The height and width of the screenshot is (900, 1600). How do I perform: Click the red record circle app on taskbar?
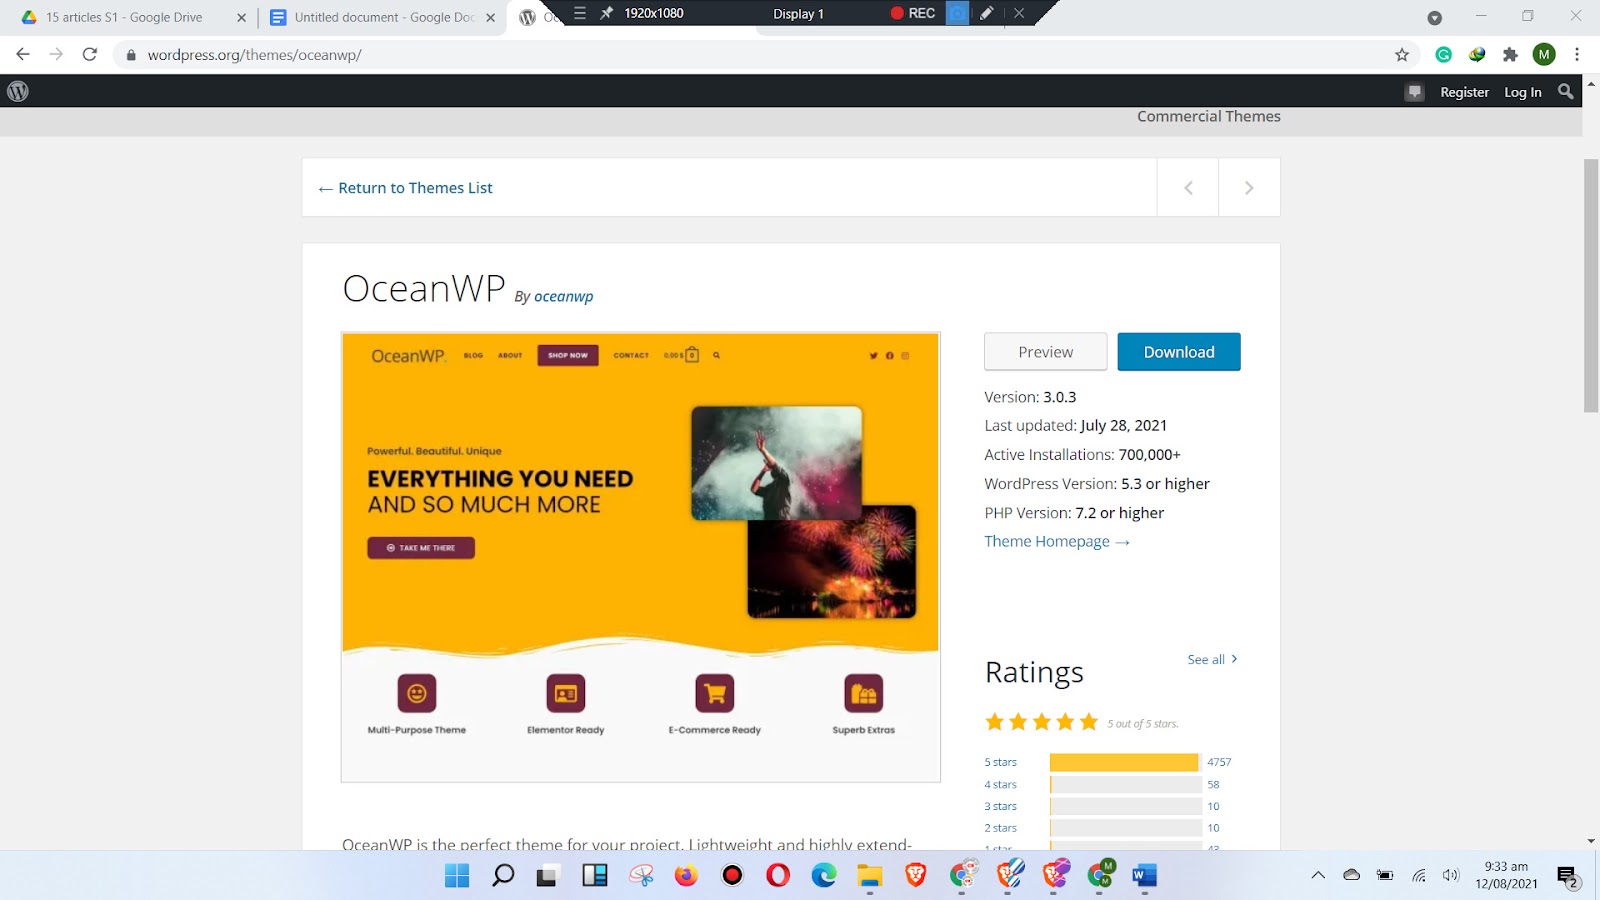coord(733,875)
